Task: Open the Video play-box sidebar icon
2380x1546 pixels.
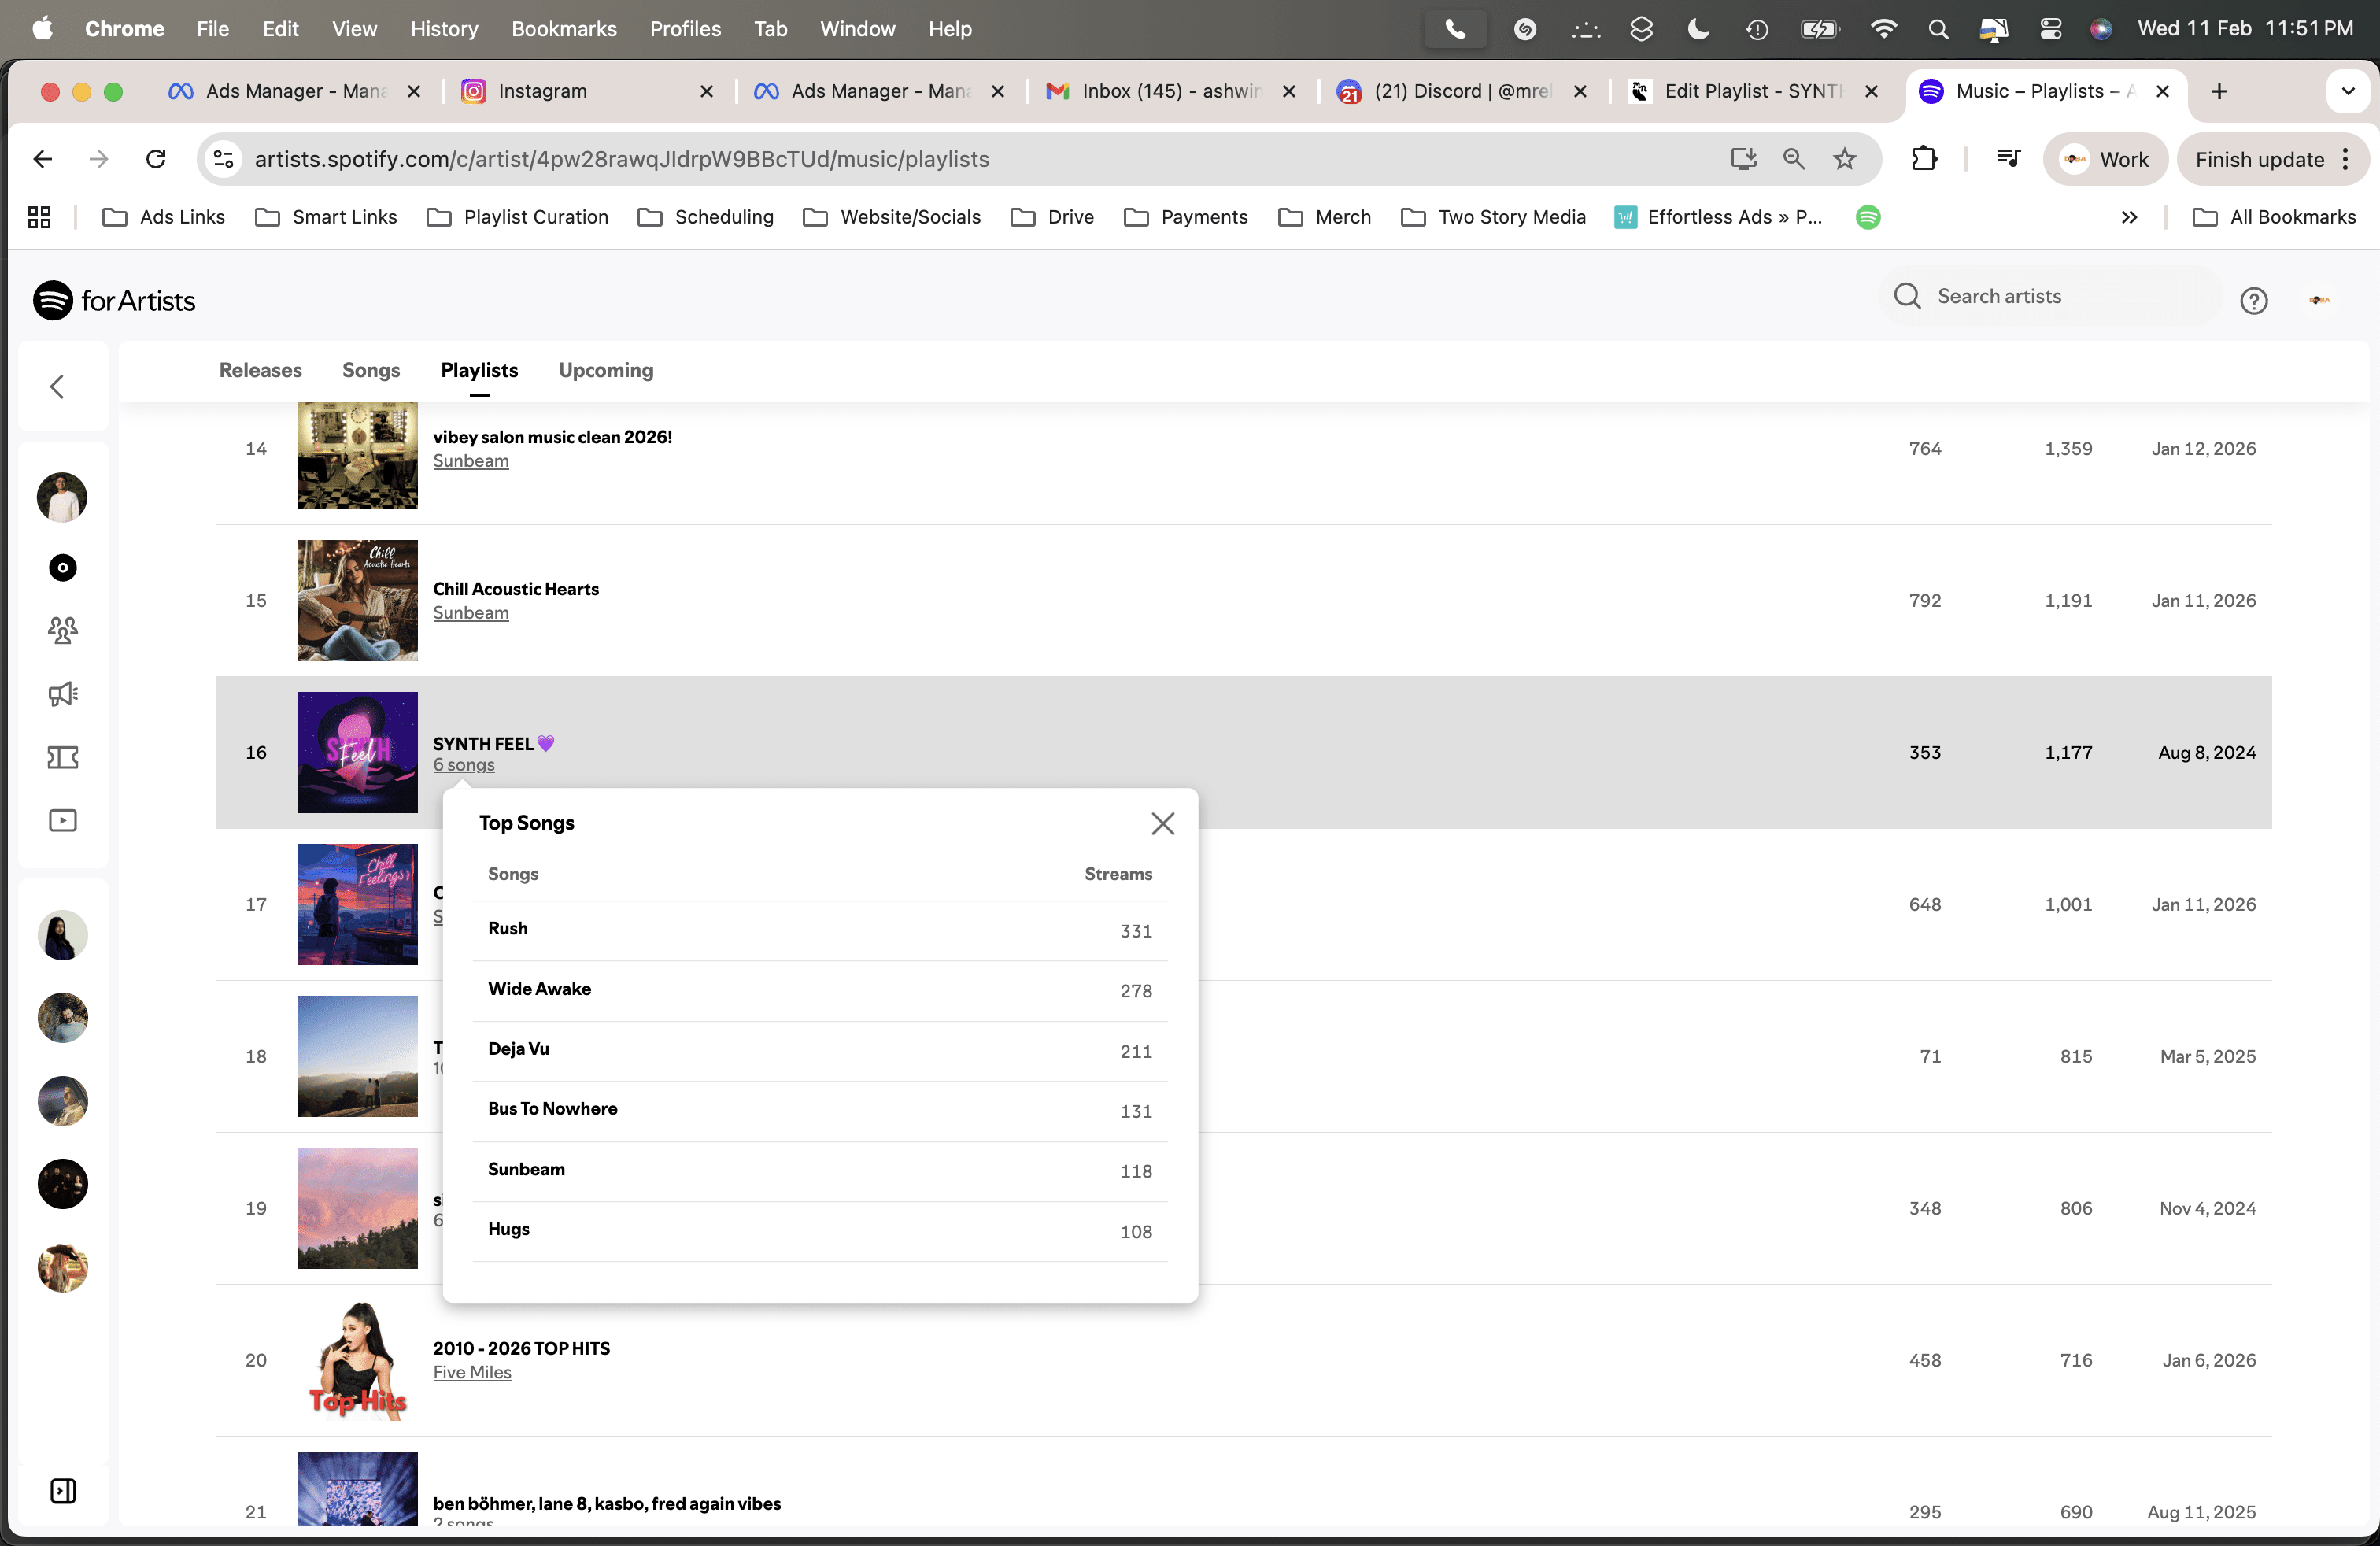Action: [x=62, y=820]
